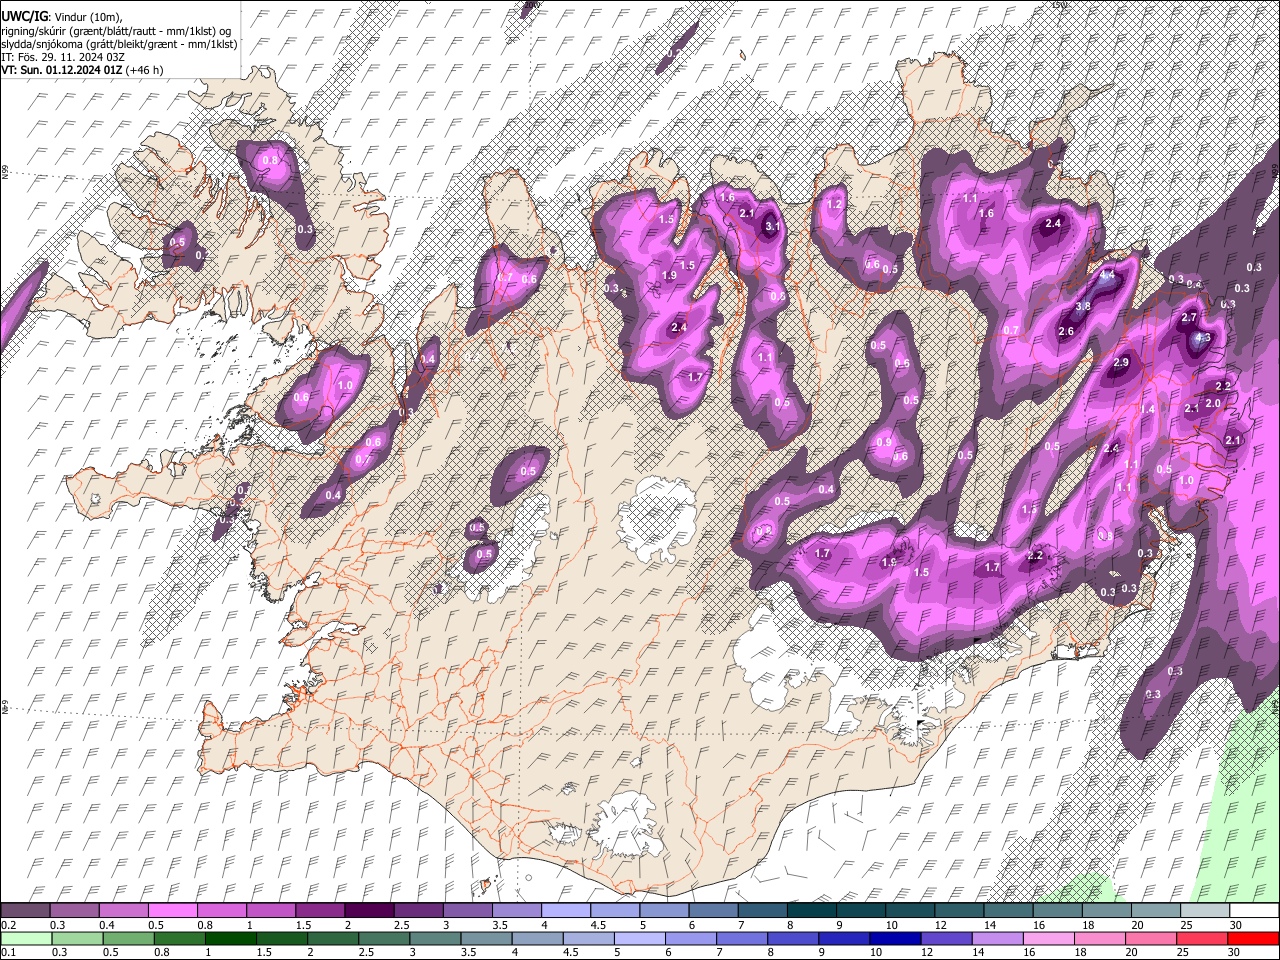This screenshot has height=960, width=1280.
Task: Click the 1.0 value label in west Iceland
Action: [x=346, y=385]
